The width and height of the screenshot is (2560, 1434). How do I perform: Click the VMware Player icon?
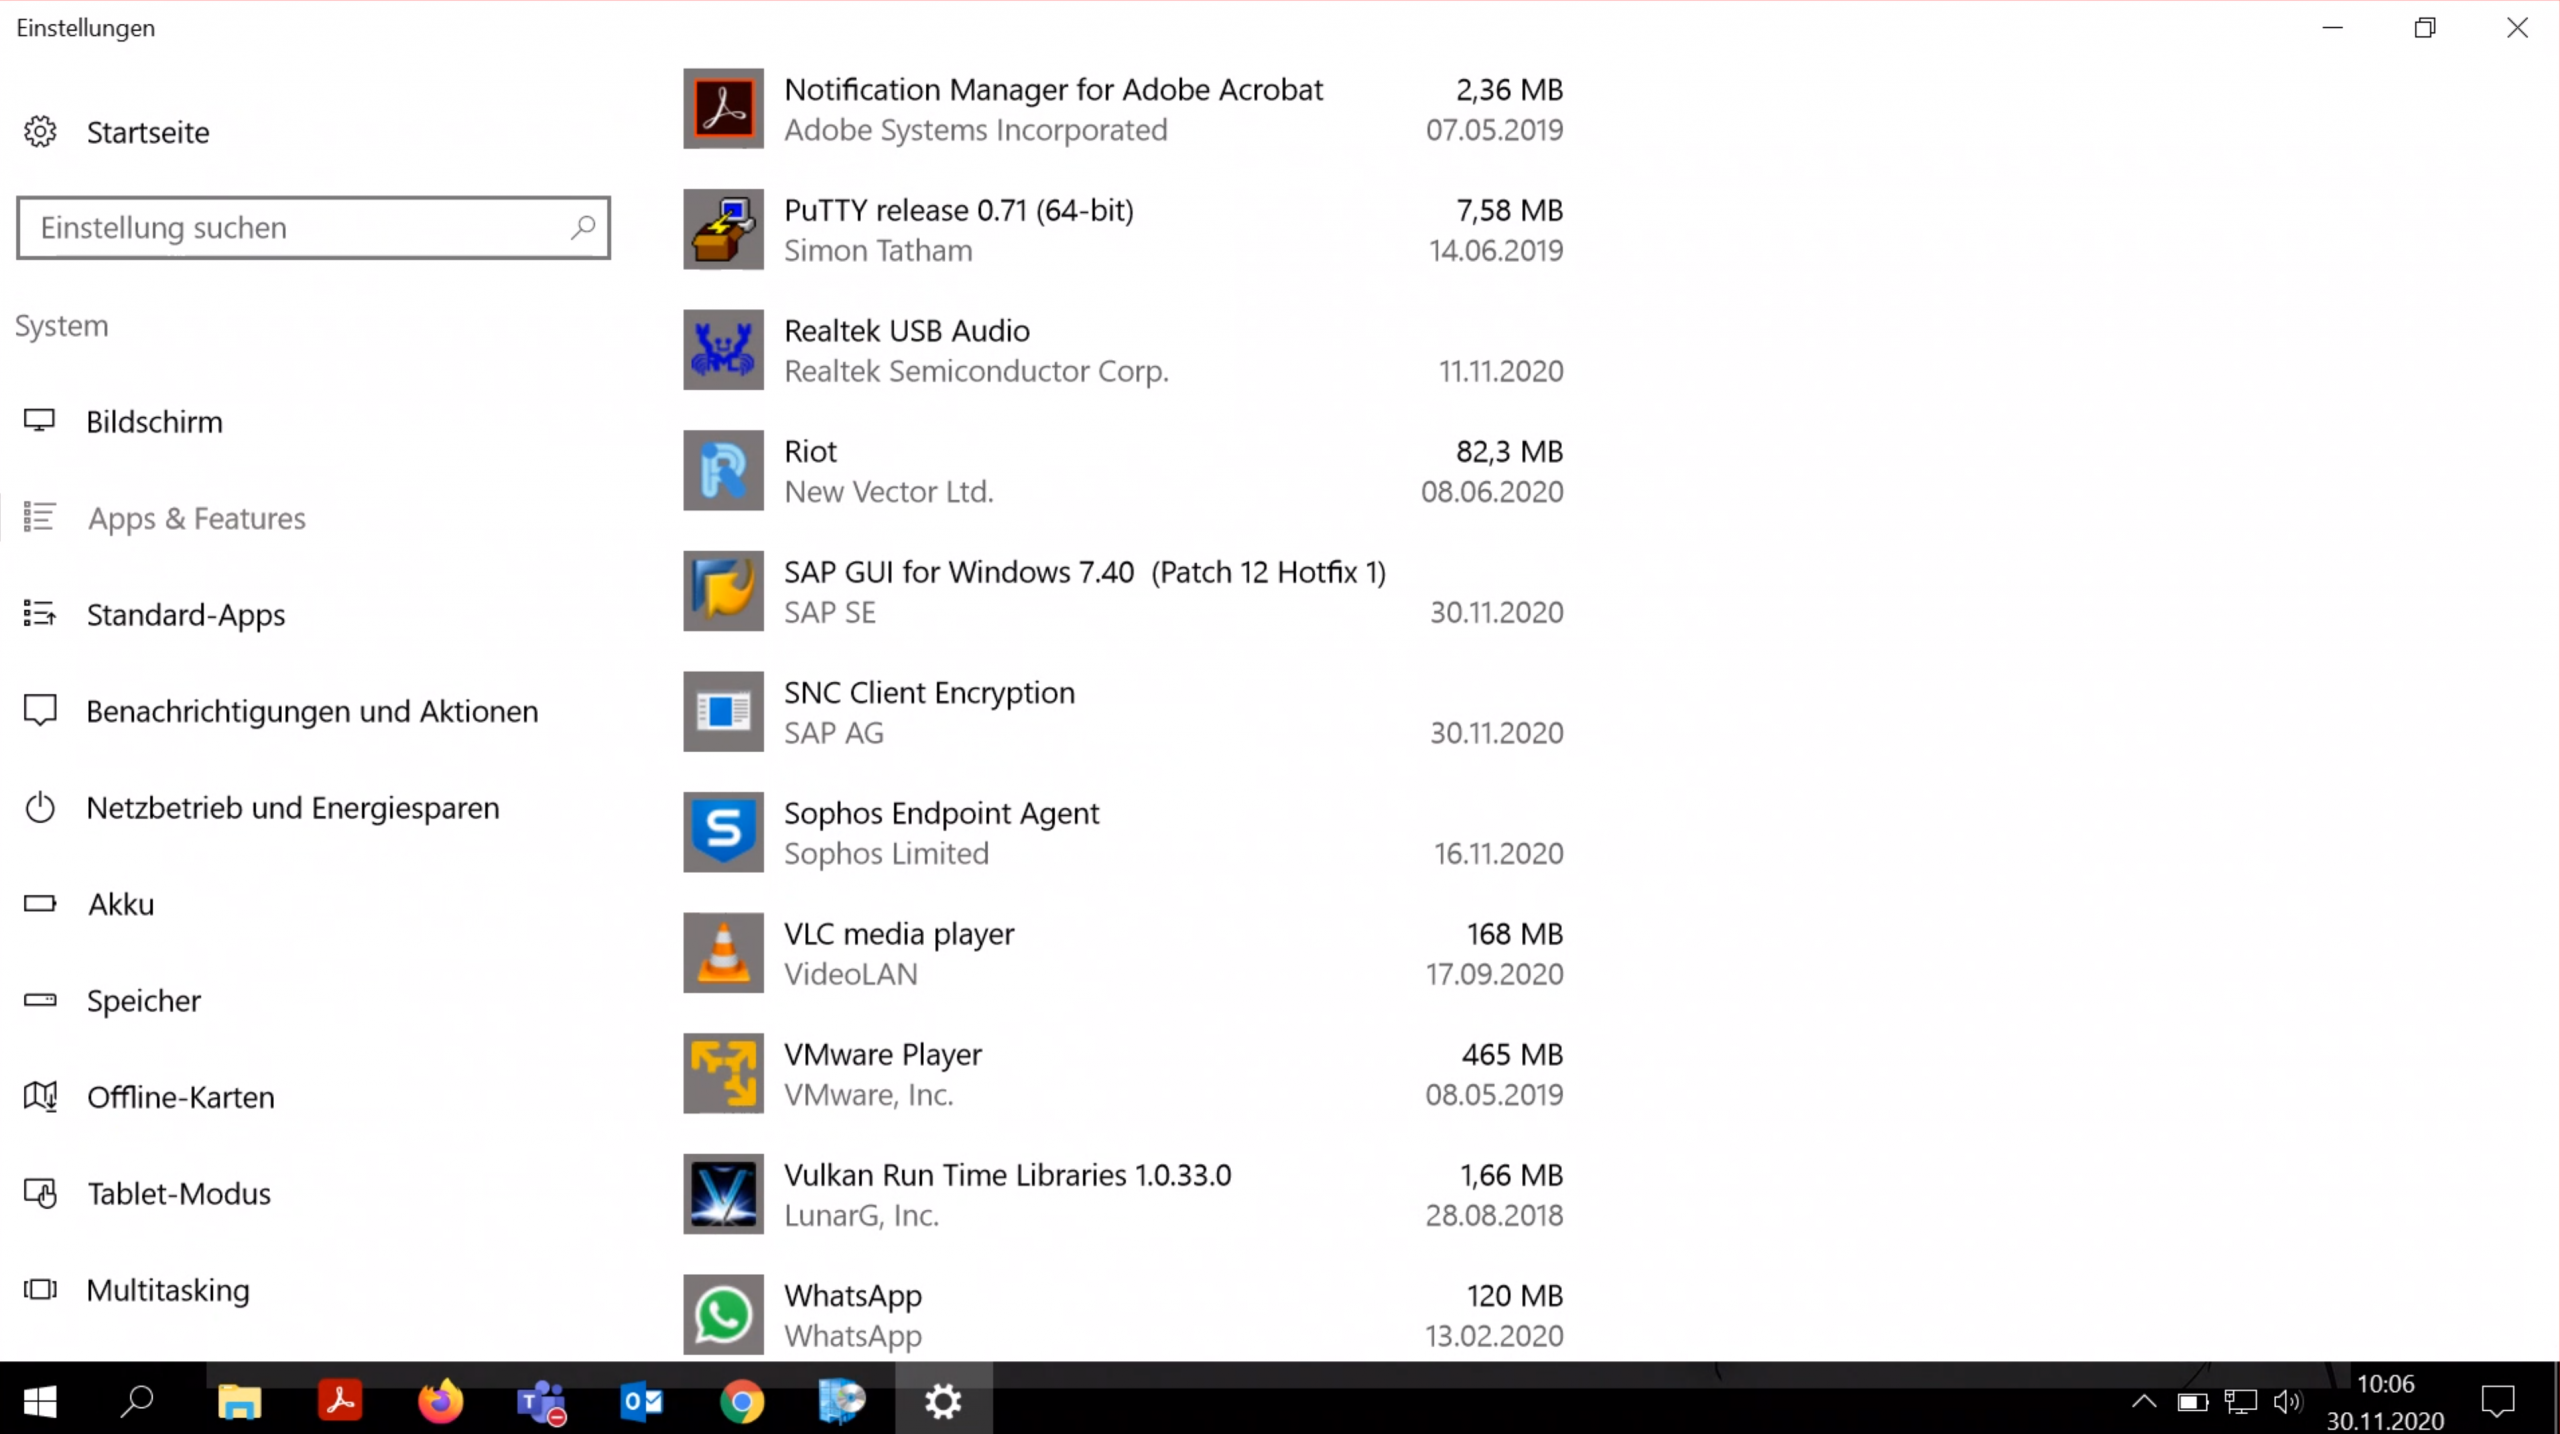(x=723, y=1073)
